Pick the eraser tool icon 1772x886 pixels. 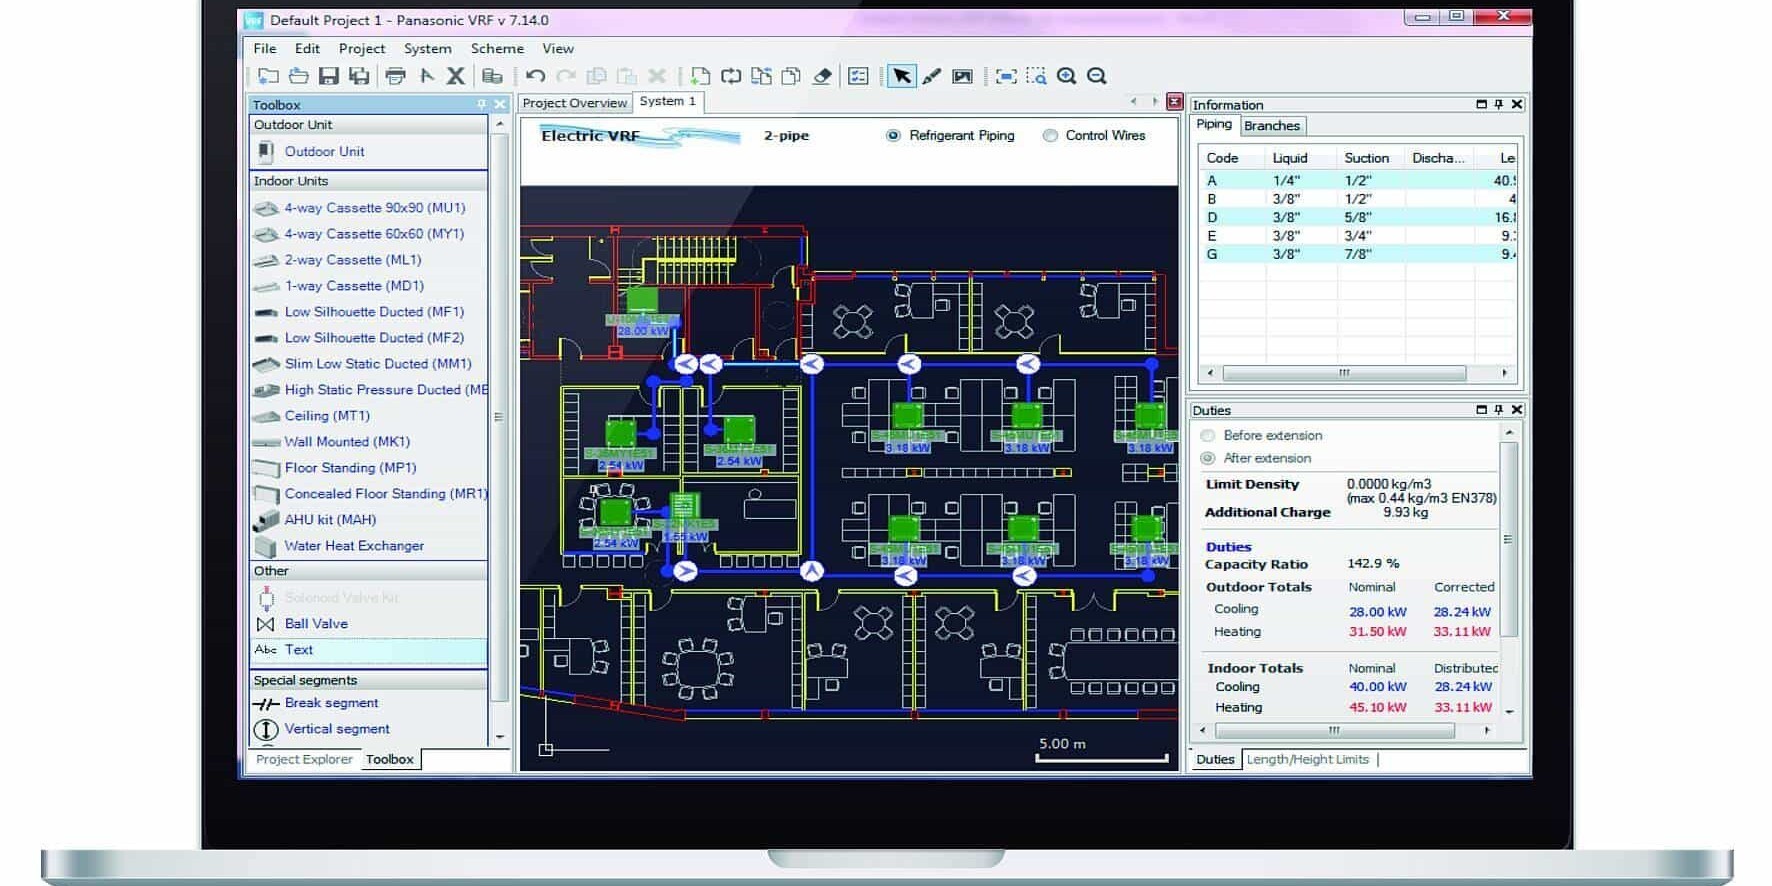[x=822, y=76]
